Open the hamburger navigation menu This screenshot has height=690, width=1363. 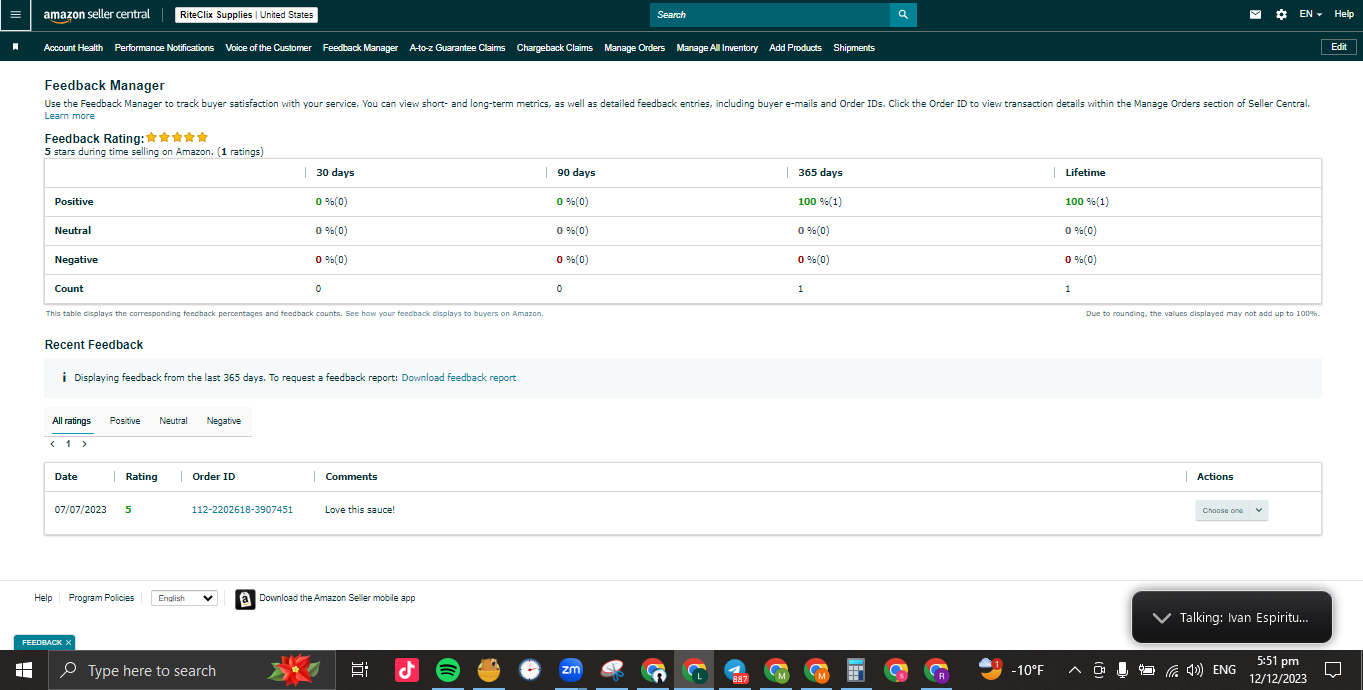point(15,15)
